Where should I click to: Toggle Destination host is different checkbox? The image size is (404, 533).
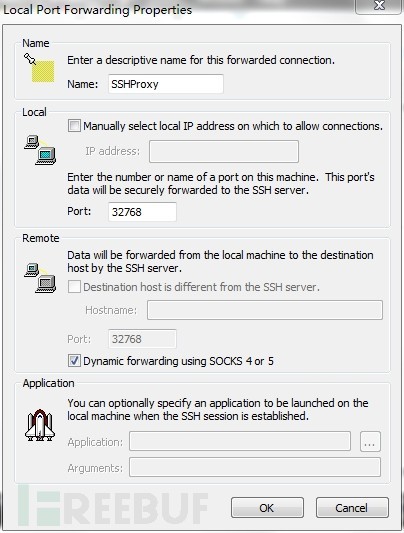coord(74,287)
